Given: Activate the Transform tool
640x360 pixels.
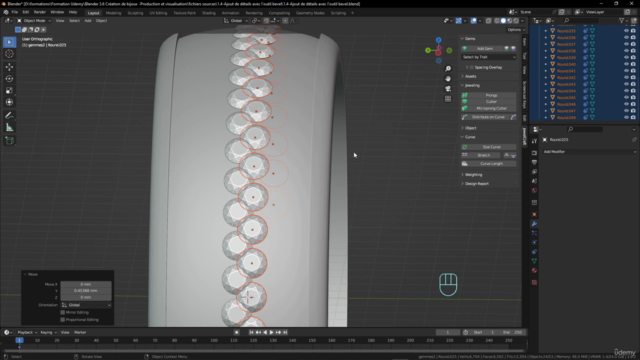Looking at the screenshot, I should (9, 102).
